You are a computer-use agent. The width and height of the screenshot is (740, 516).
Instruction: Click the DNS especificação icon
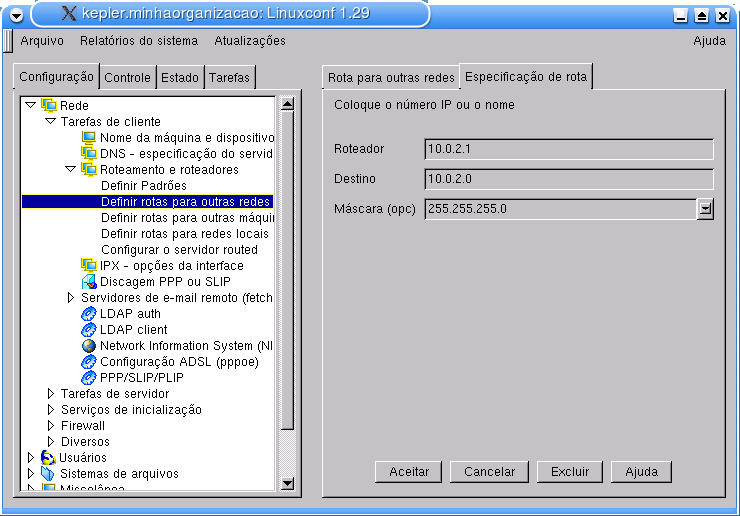coord(88,153)
